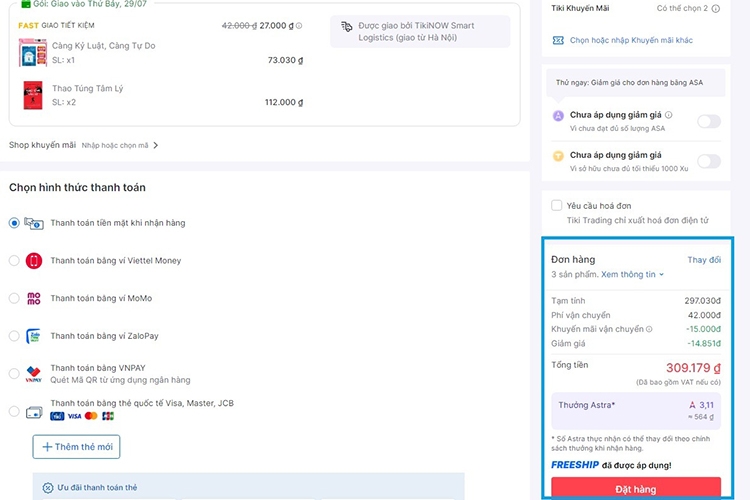Click info icon next to ASA discount label

(x=669, y=115)
